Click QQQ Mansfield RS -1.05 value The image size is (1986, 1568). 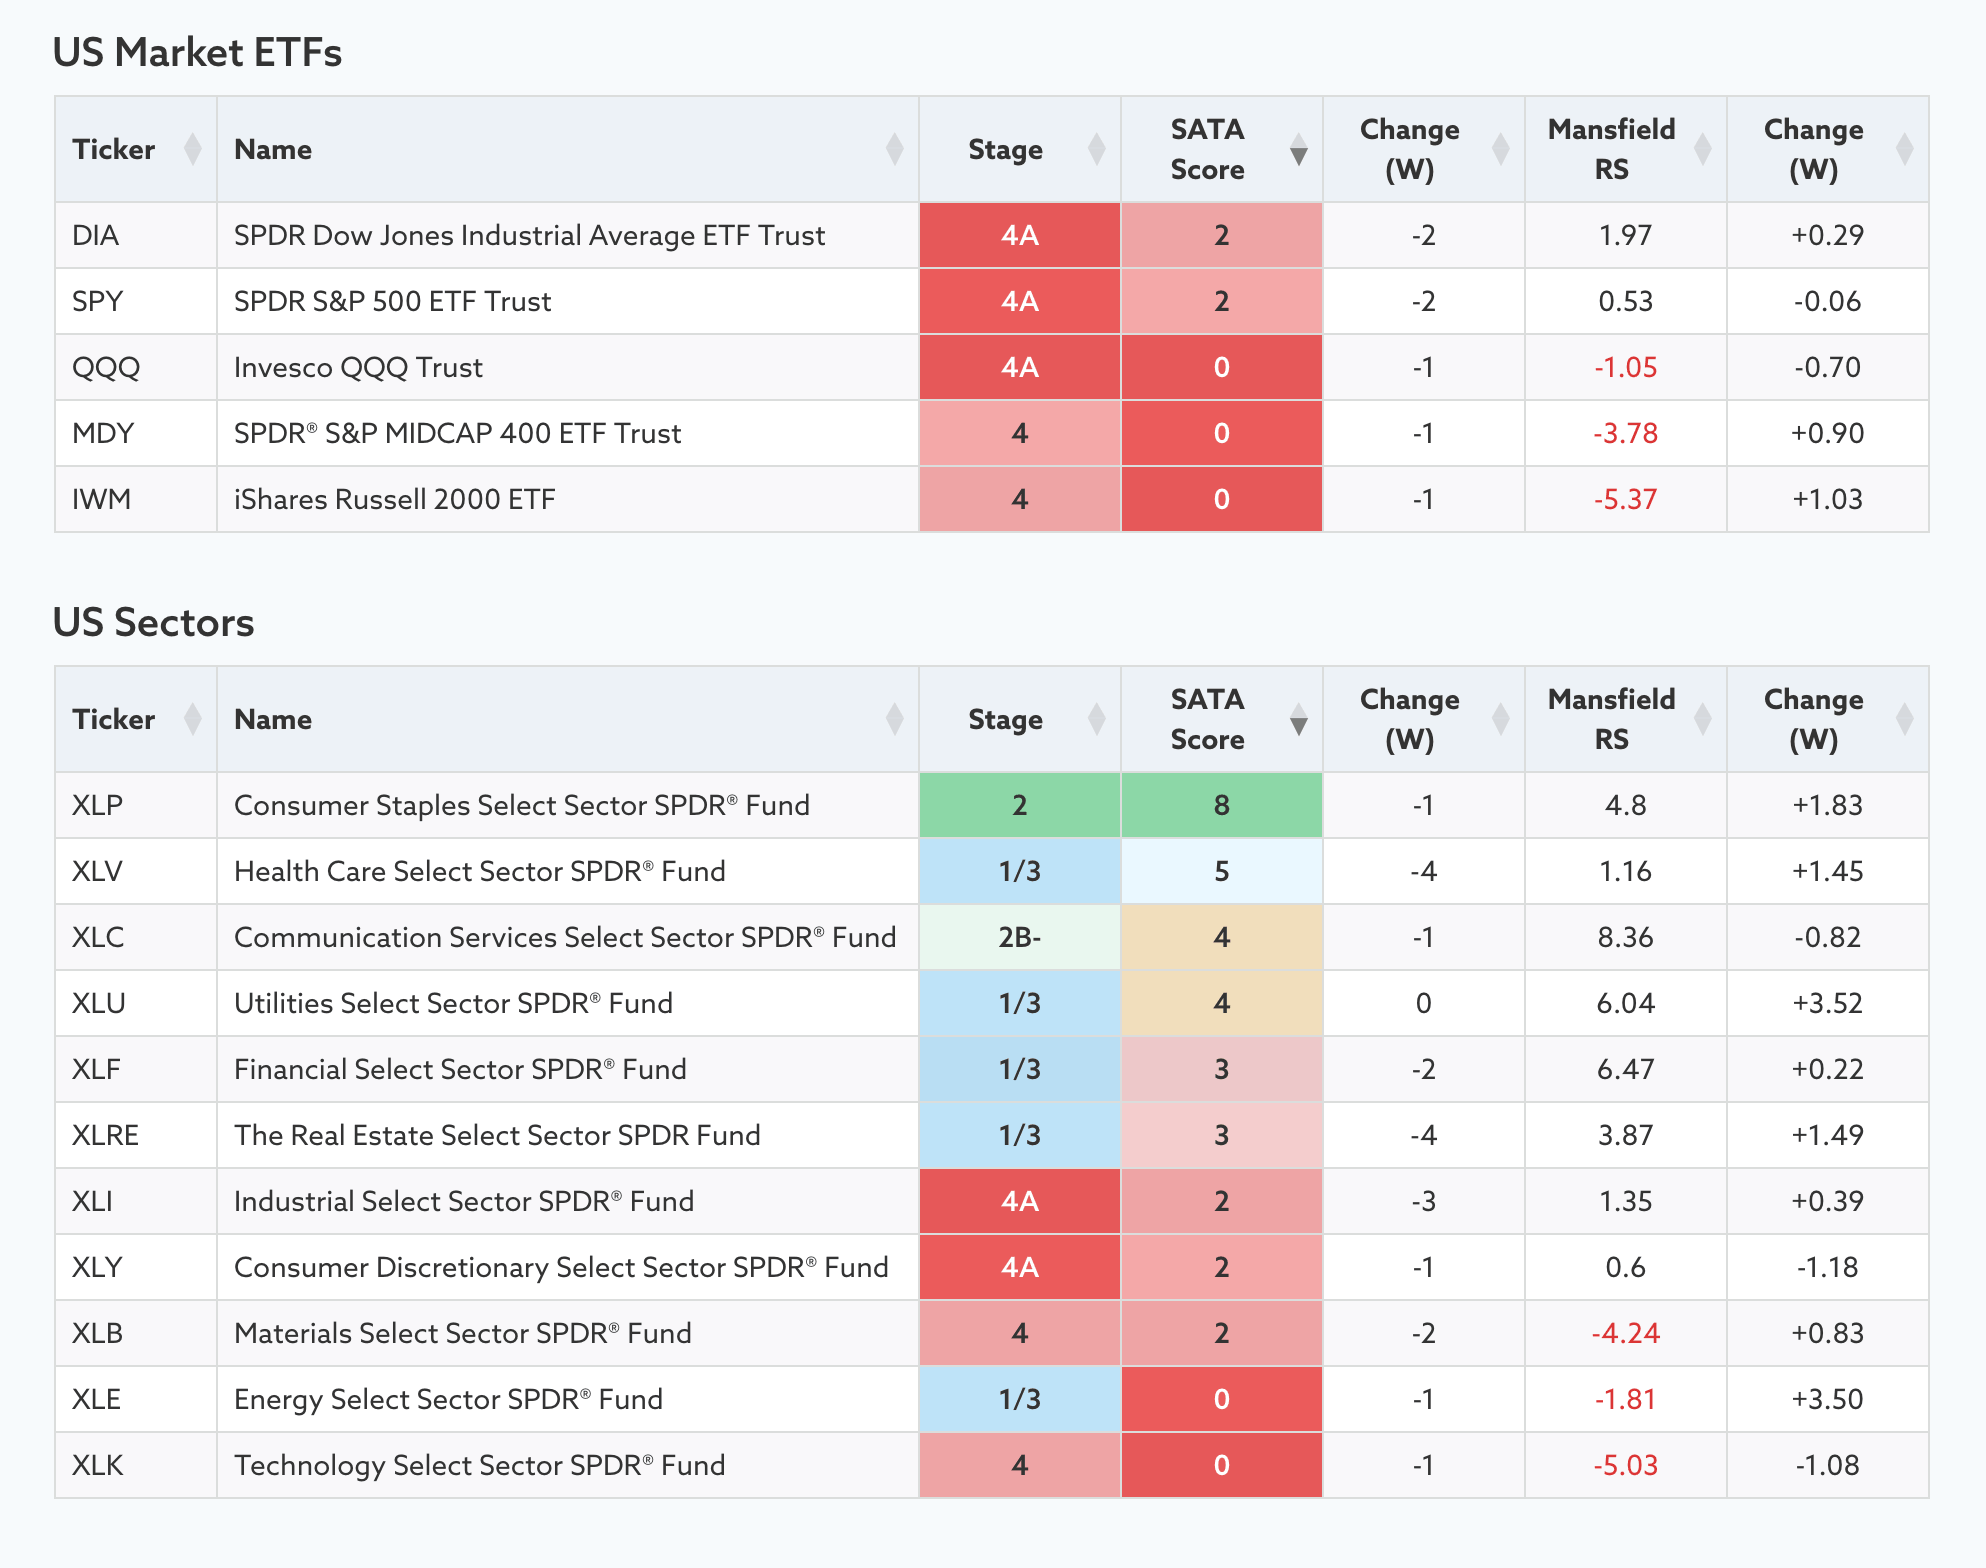[x=1626, y=367]
